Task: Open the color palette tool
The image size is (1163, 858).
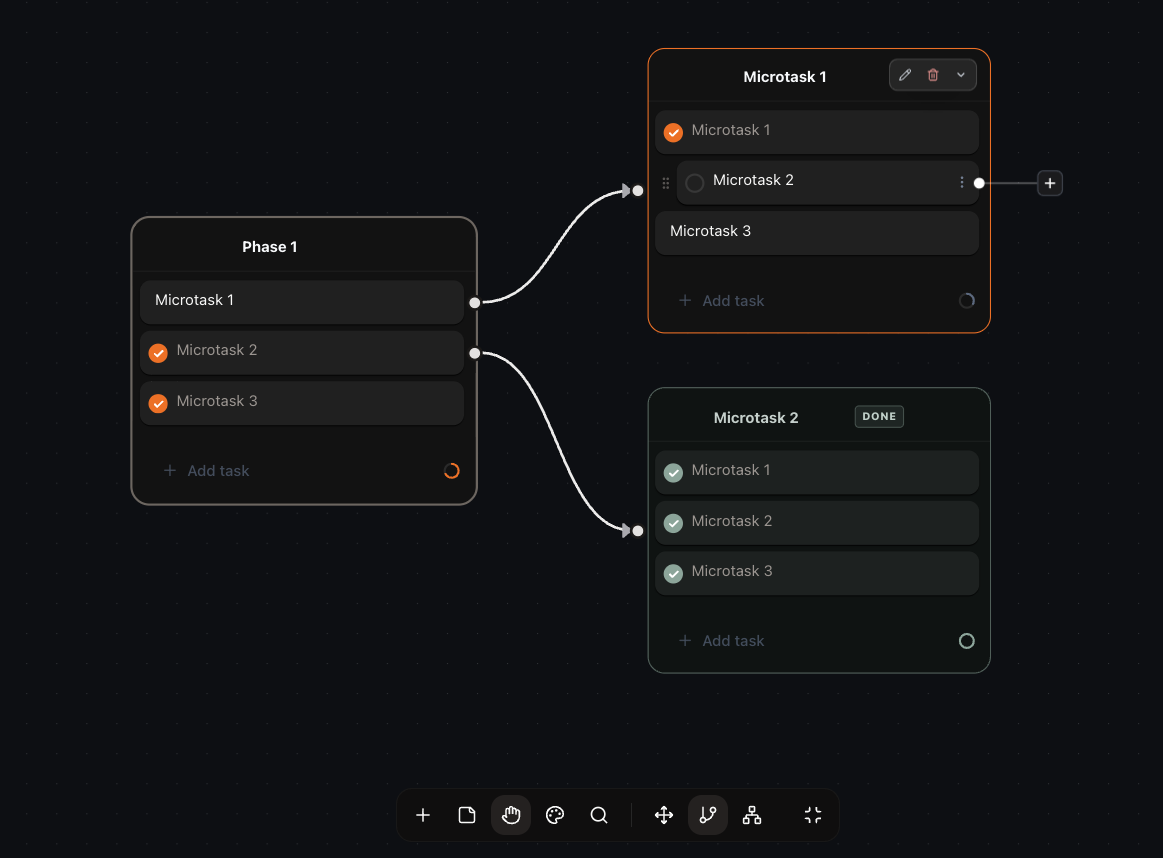Action: tap(555, 815)
